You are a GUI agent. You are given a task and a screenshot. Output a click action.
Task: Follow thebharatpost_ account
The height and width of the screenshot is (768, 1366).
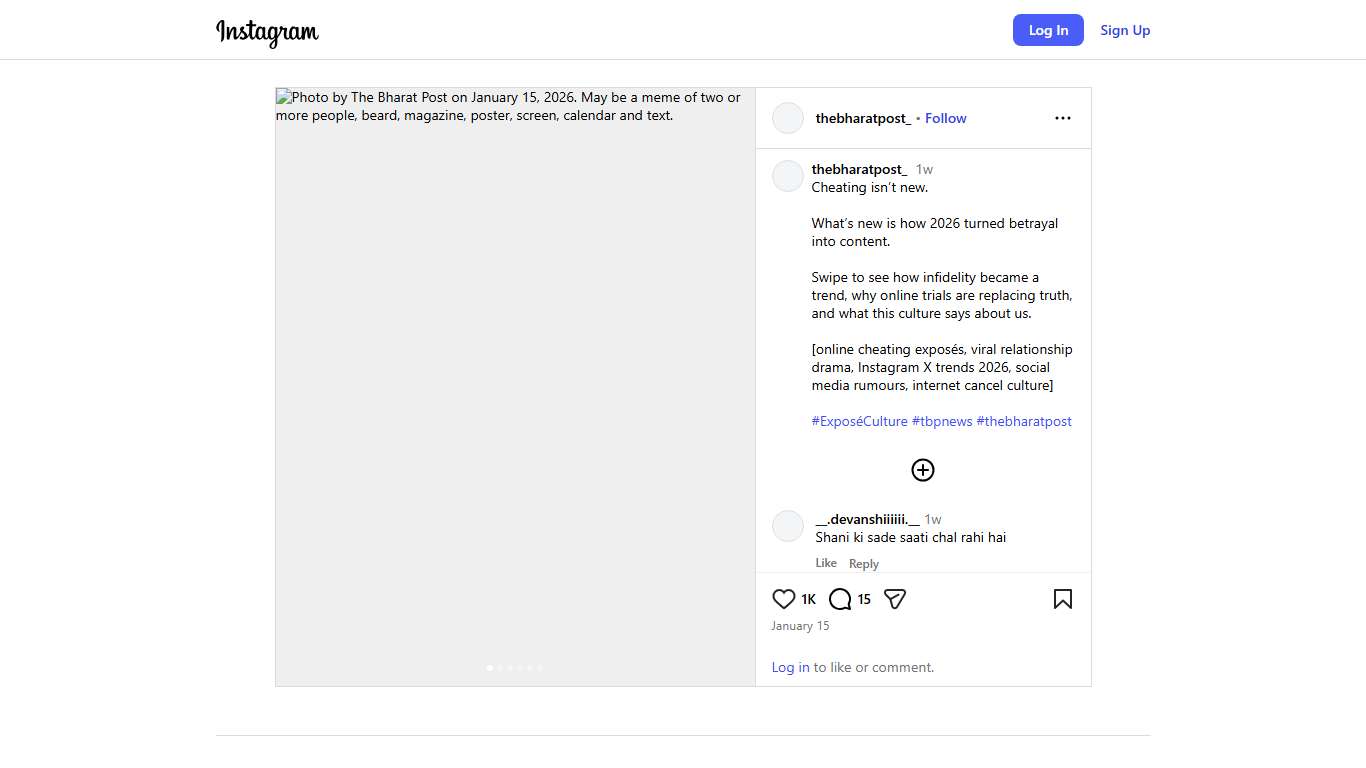(945, 118)
